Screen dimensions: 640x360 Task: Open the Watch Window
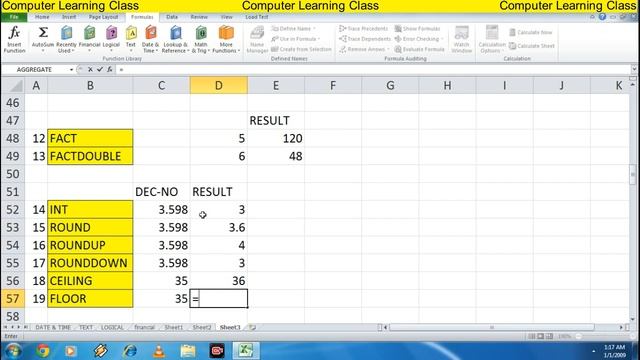point(462,39)
